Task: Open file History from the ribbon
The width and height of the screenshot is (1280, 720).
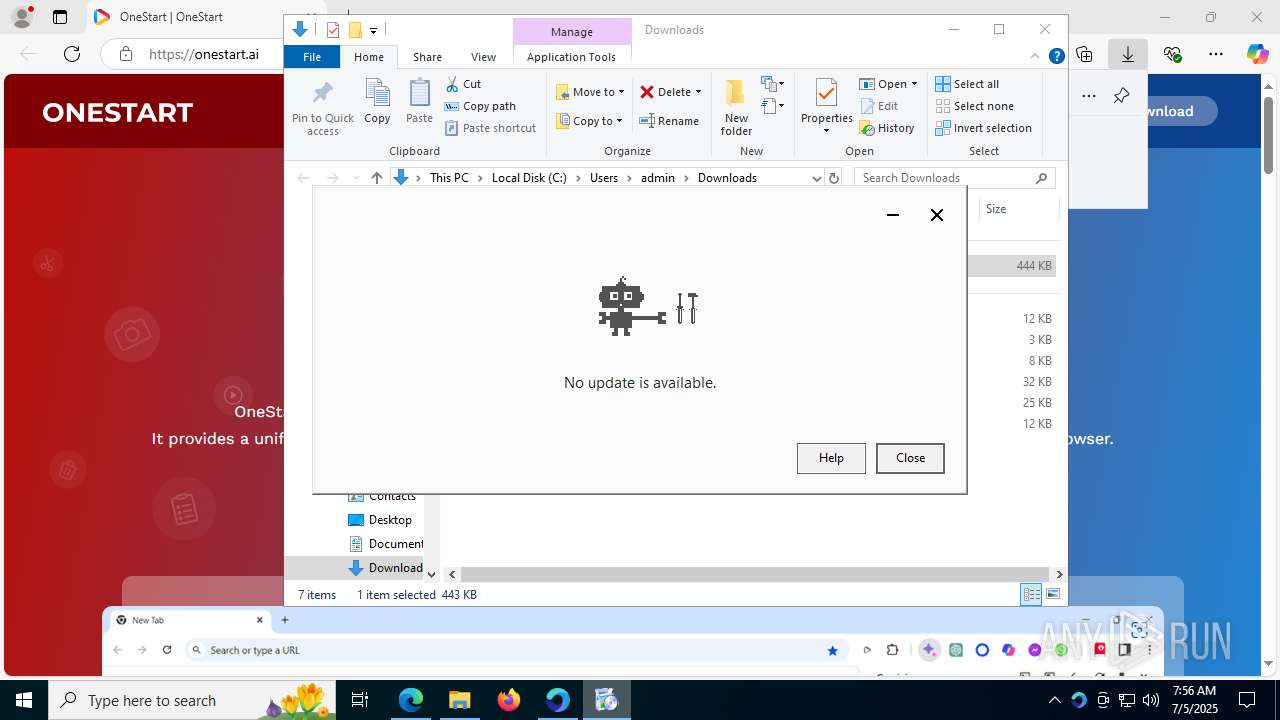Action: (887, 128)
